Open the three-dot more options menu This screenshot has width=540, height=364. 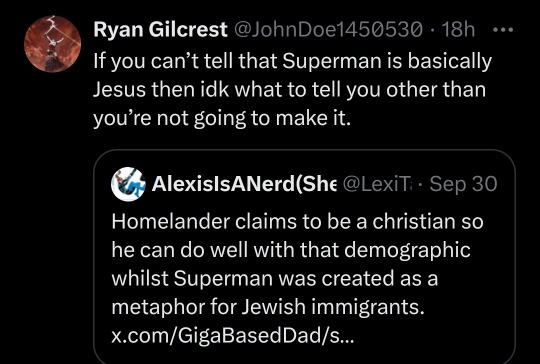[503, 30]
